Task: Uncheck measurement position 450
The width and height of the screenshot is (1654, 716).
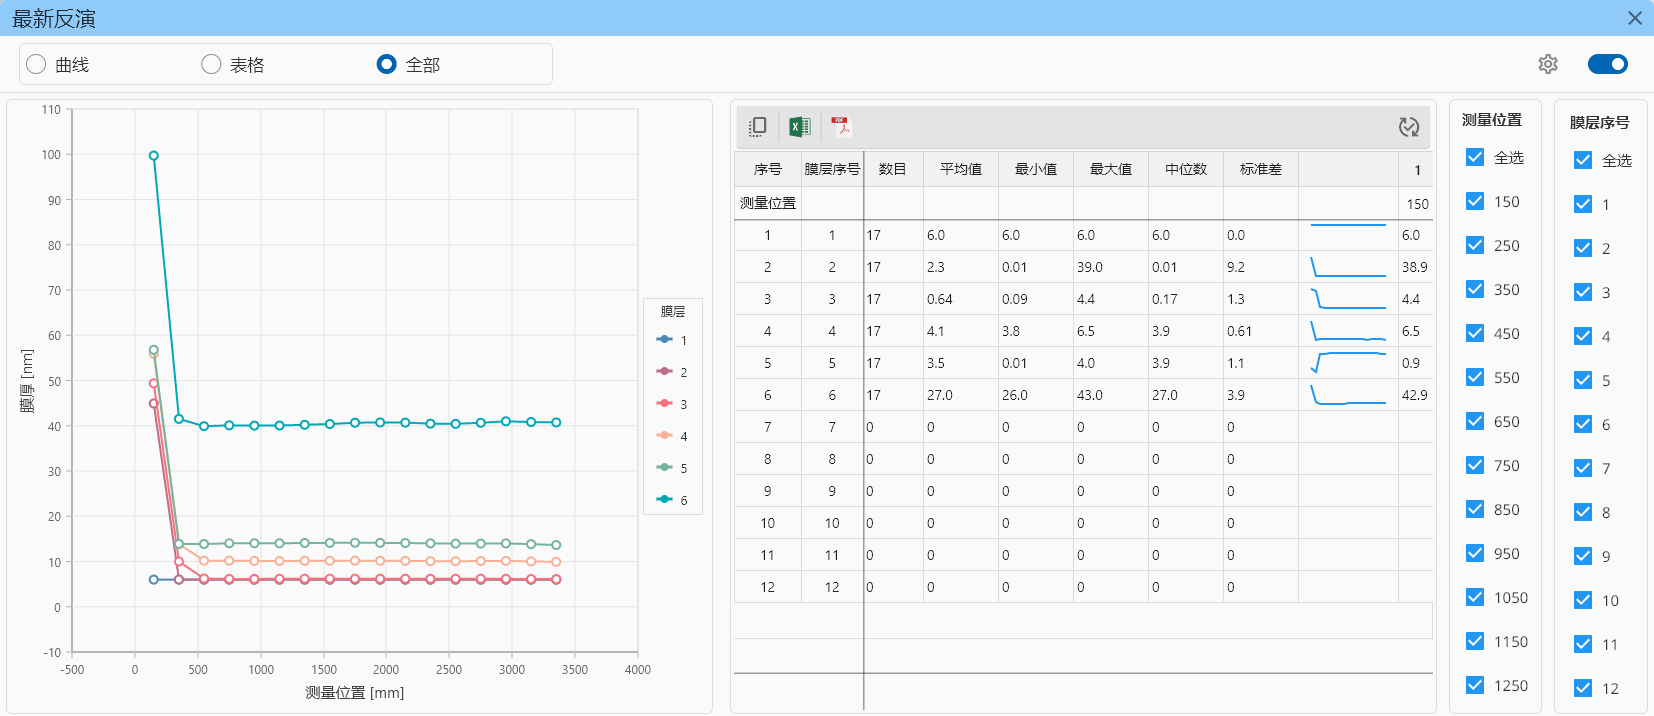Action: click(1475, 333)
